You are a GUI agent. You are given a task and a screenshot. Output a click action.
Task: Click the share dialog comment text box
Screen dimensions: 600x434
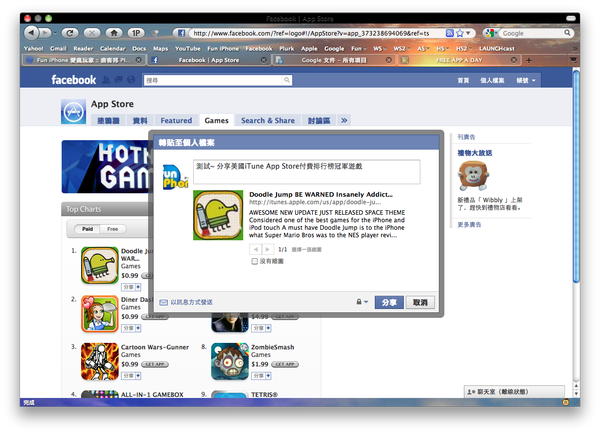(307, 171)
